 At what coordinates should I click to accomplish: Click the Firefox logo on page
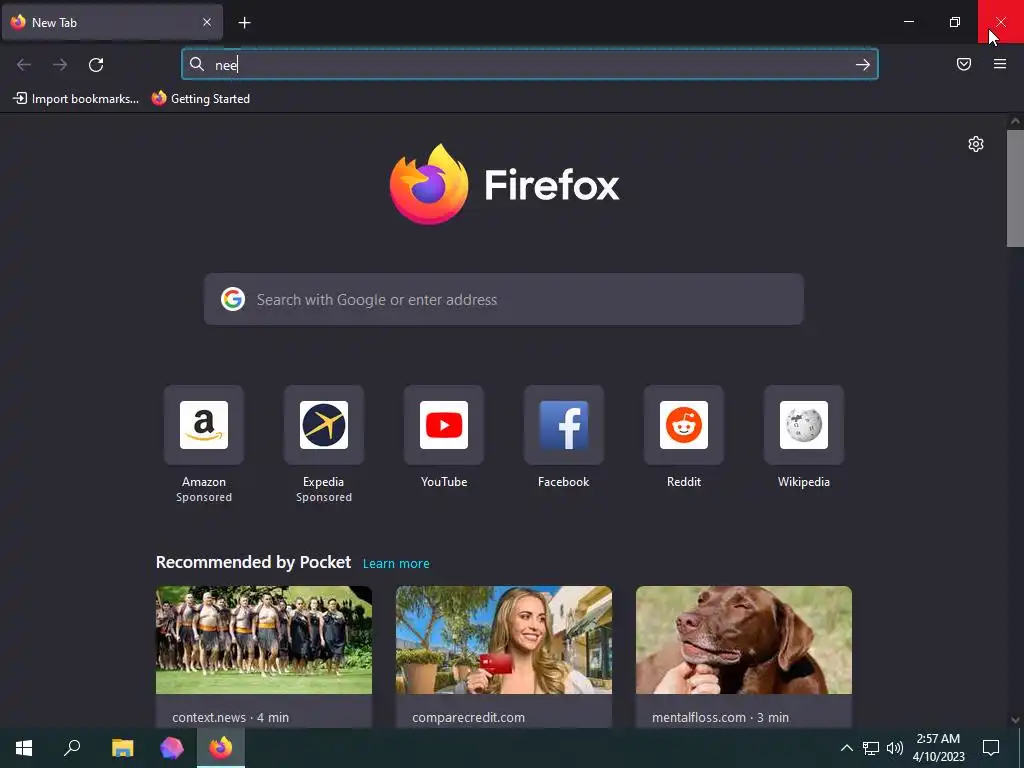tap(429, 184)
